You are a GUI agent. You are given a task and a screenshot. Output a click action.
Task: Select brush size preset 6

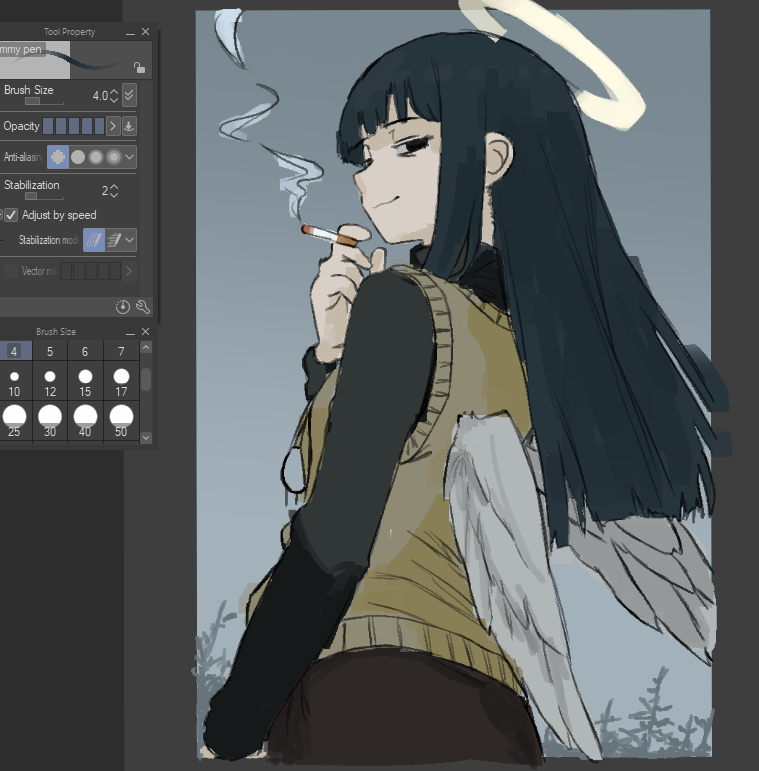(86, 351)
